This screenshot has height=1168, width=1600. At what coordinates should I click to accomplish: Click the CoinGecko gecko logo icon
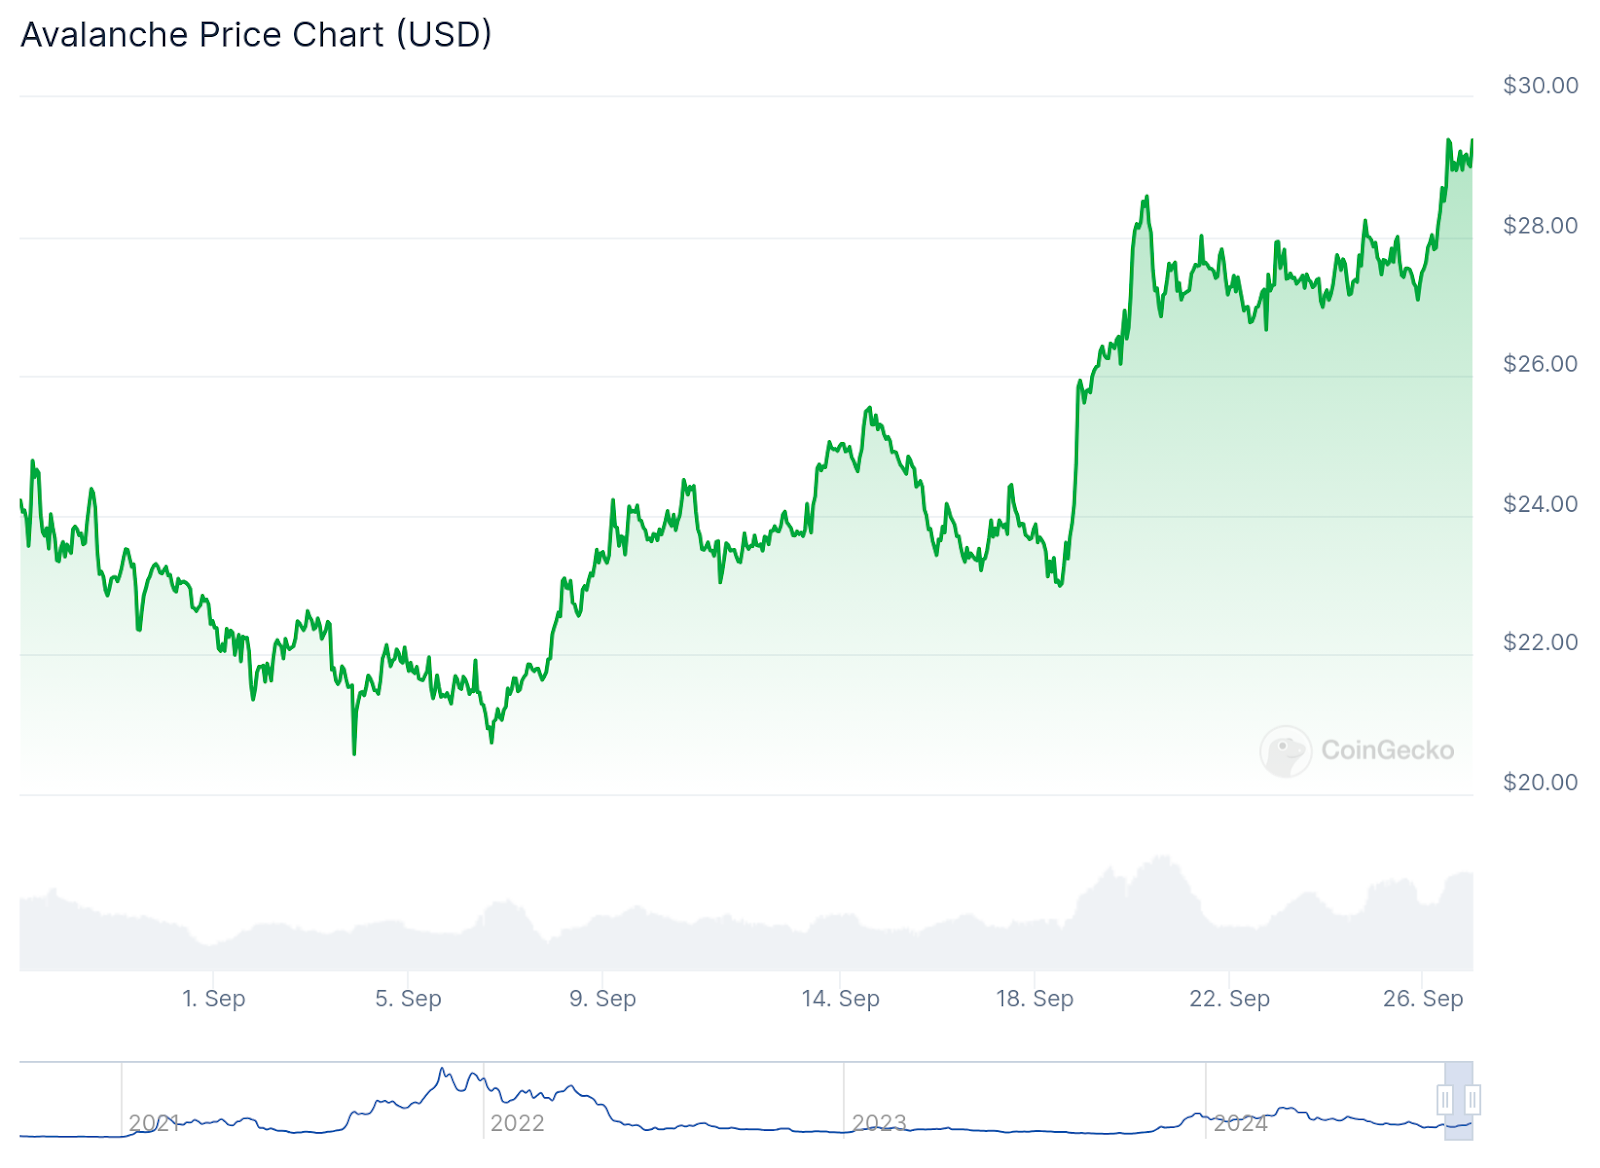tap(1285, 751)
